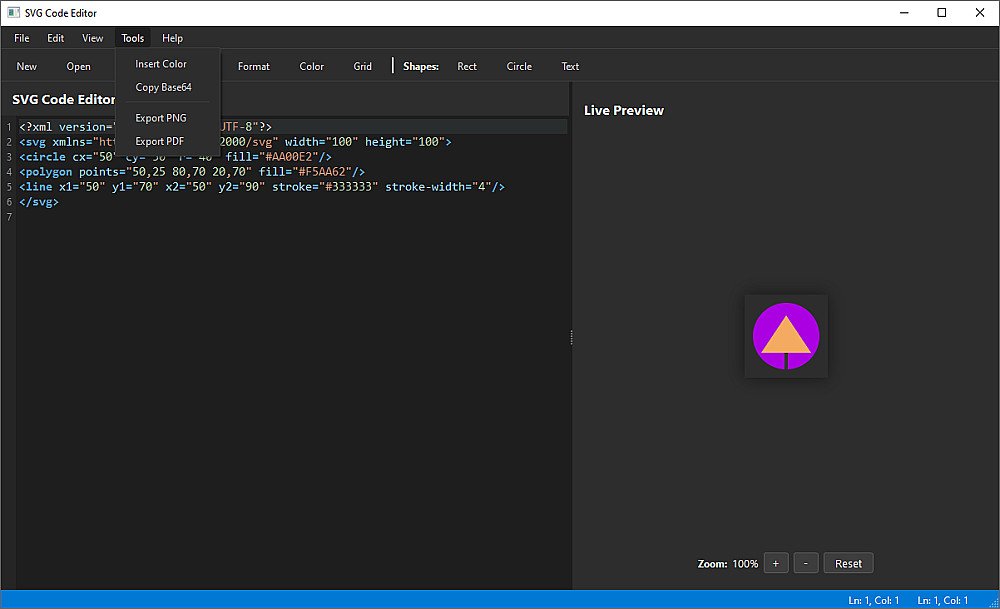
Task: Zoom in with the plus button
Action: [x=776, y=564]
